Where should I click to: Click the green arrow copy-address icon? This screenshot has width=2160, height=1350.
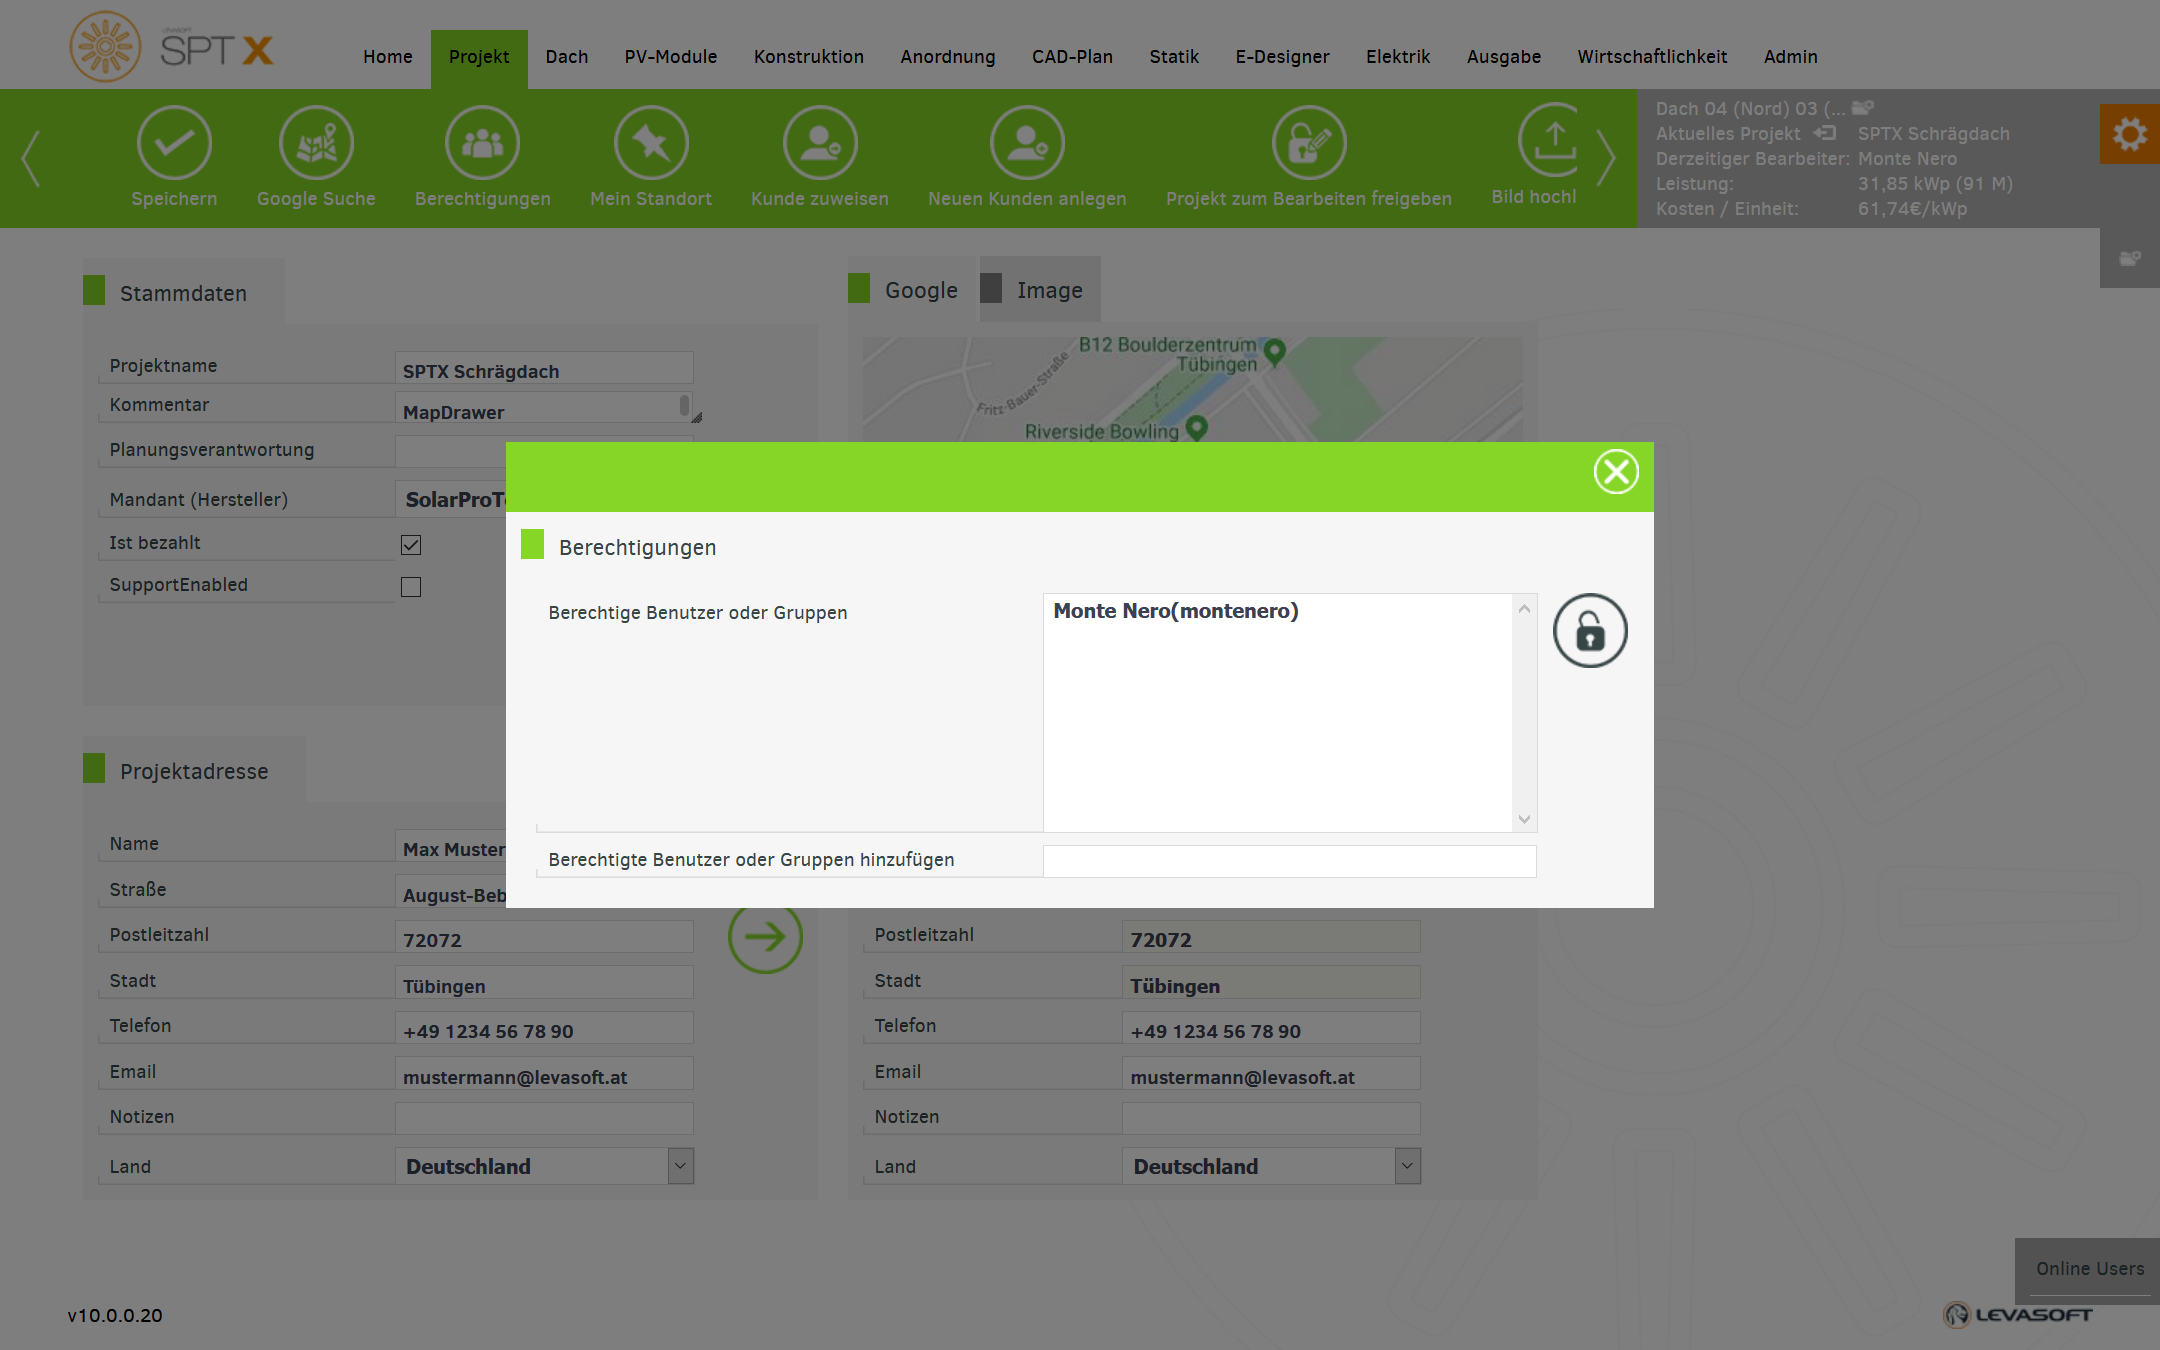(765, 937)
